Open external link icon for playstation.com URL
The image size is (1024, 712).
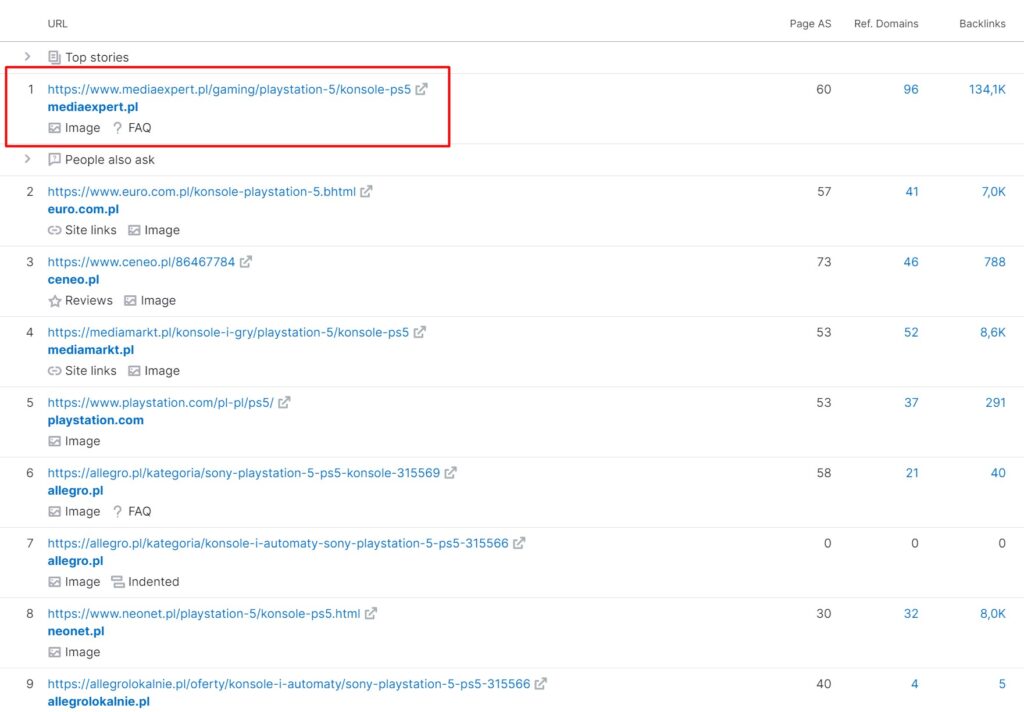[x=284, y=403]
